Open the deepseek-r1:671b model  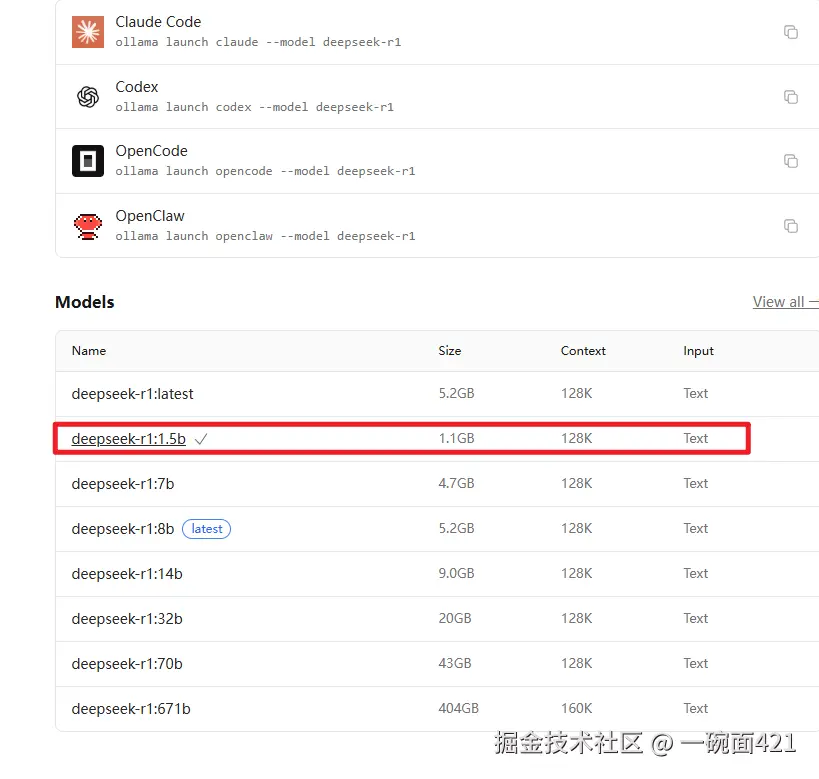tap(131, 708)
